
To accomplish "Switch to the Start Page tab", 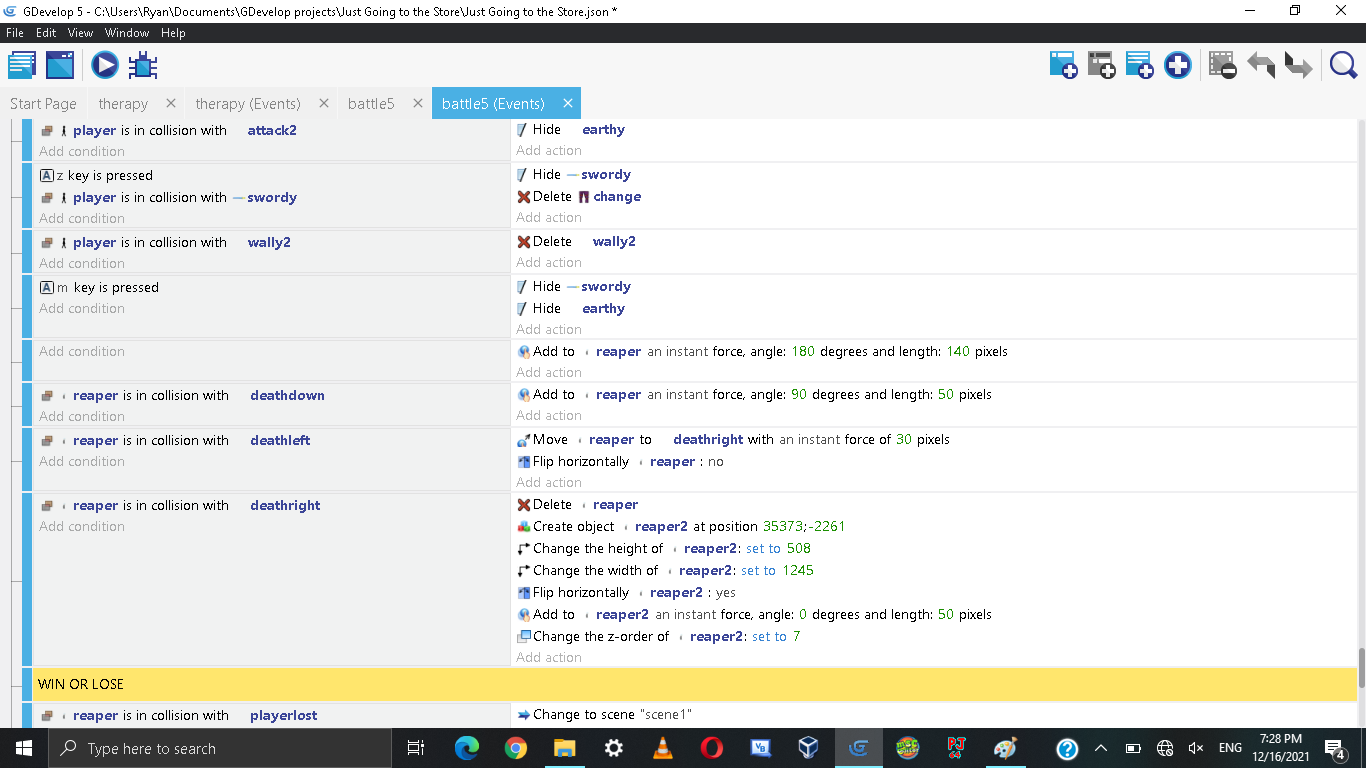I will click(43, 103).
